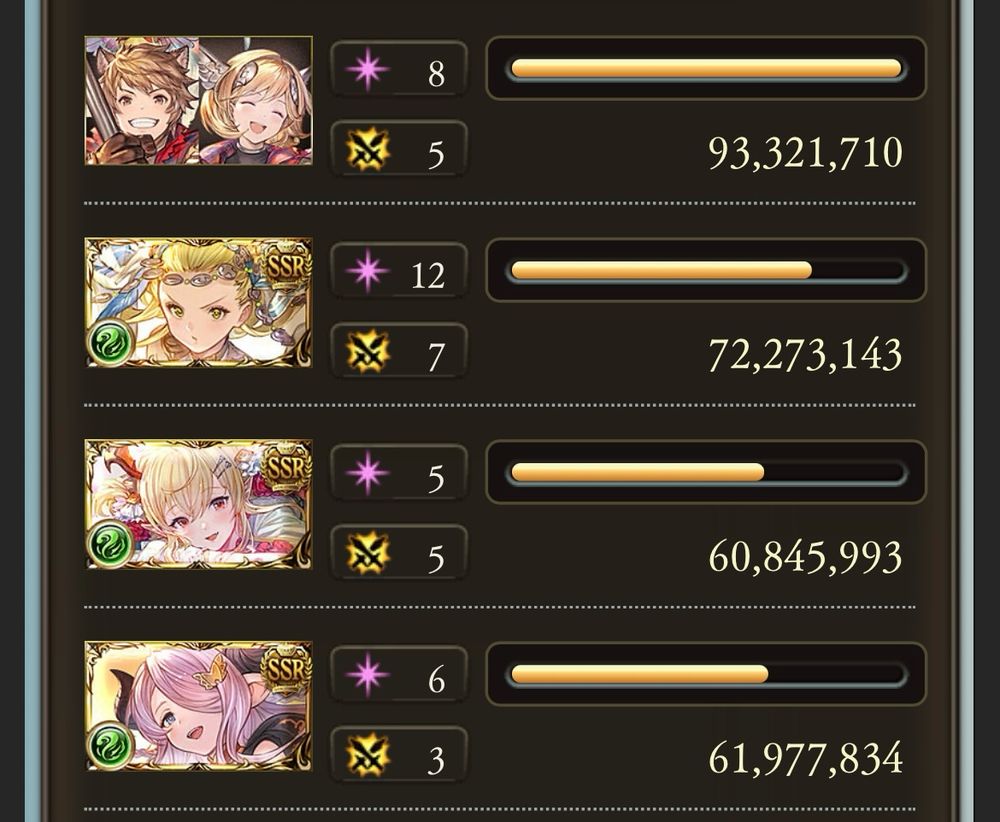
Task: Select the pink star icon showing 12
Action: [x=367, y=270]
